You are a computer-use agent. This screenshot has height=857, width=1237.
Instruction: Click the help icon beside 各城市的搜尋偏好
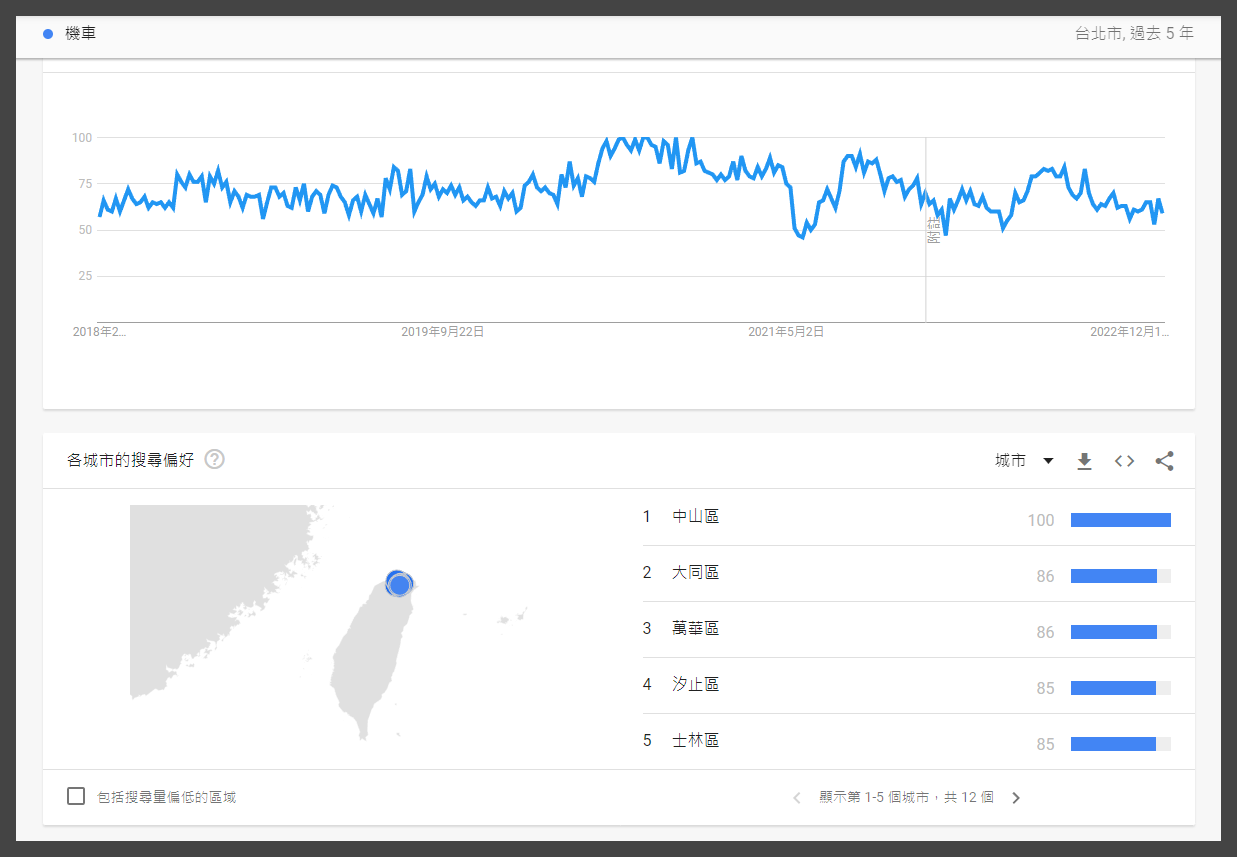[215, 460]
